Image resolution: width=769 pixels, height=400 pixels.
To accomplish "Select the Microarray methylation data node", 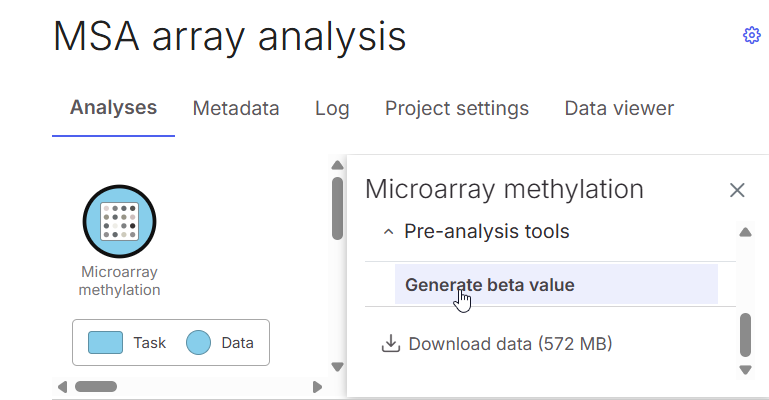I will [x=119, y=221].
